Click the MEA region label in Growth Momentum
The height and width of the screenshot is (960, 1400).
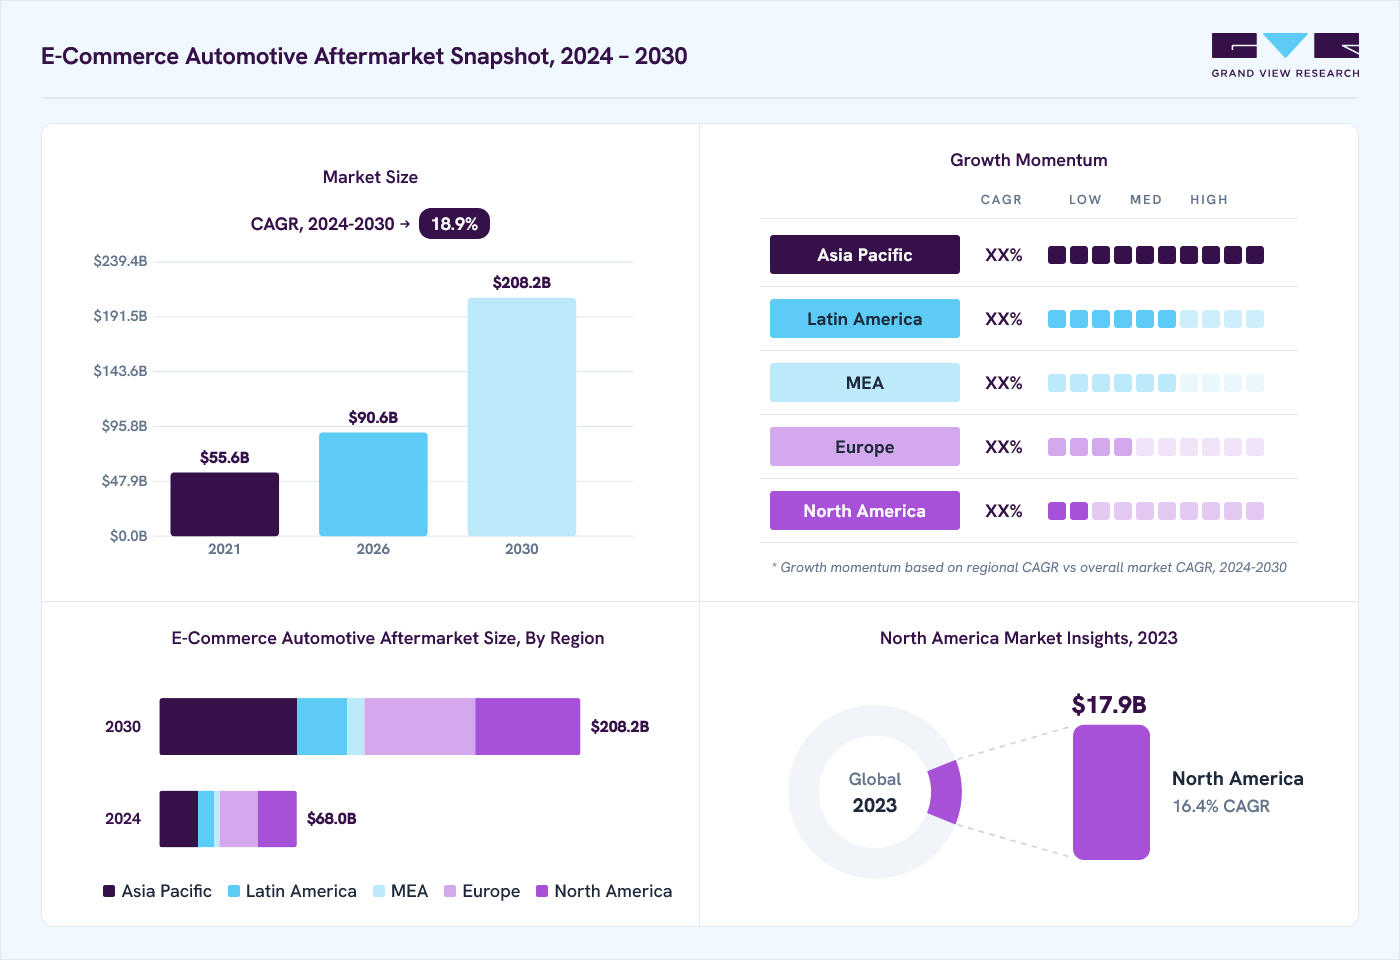(865, 383)
